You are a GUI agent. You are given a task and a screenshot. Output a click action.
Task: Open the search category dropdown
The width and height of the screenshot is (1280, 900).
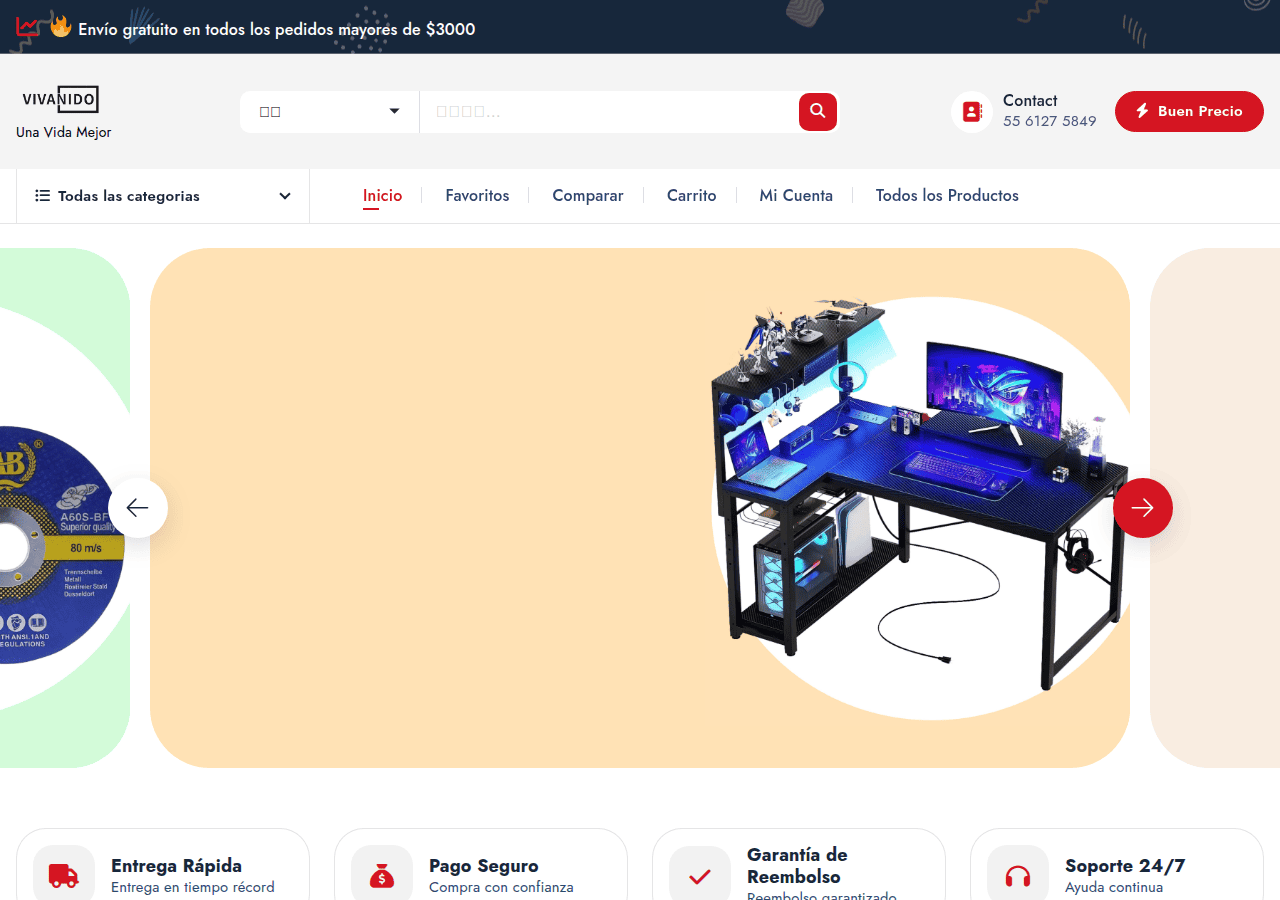pyautogui.click(x=329, y=111)
